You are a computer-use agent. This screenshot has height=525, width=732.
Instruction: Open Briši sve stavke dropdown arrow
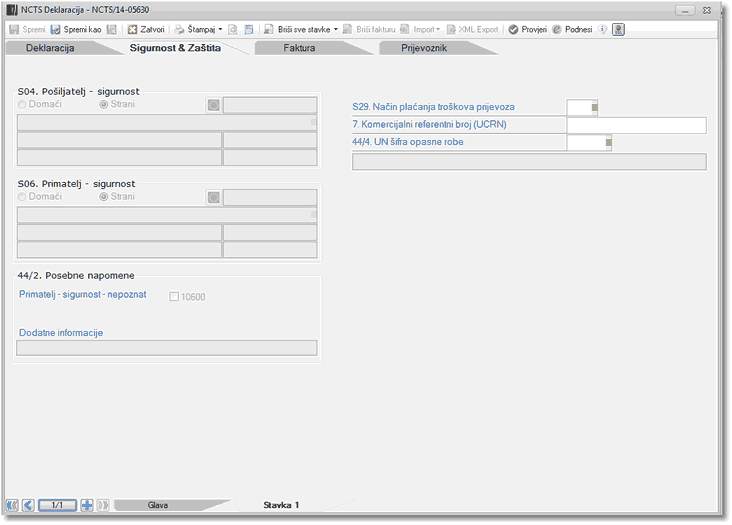coord(336,29)
